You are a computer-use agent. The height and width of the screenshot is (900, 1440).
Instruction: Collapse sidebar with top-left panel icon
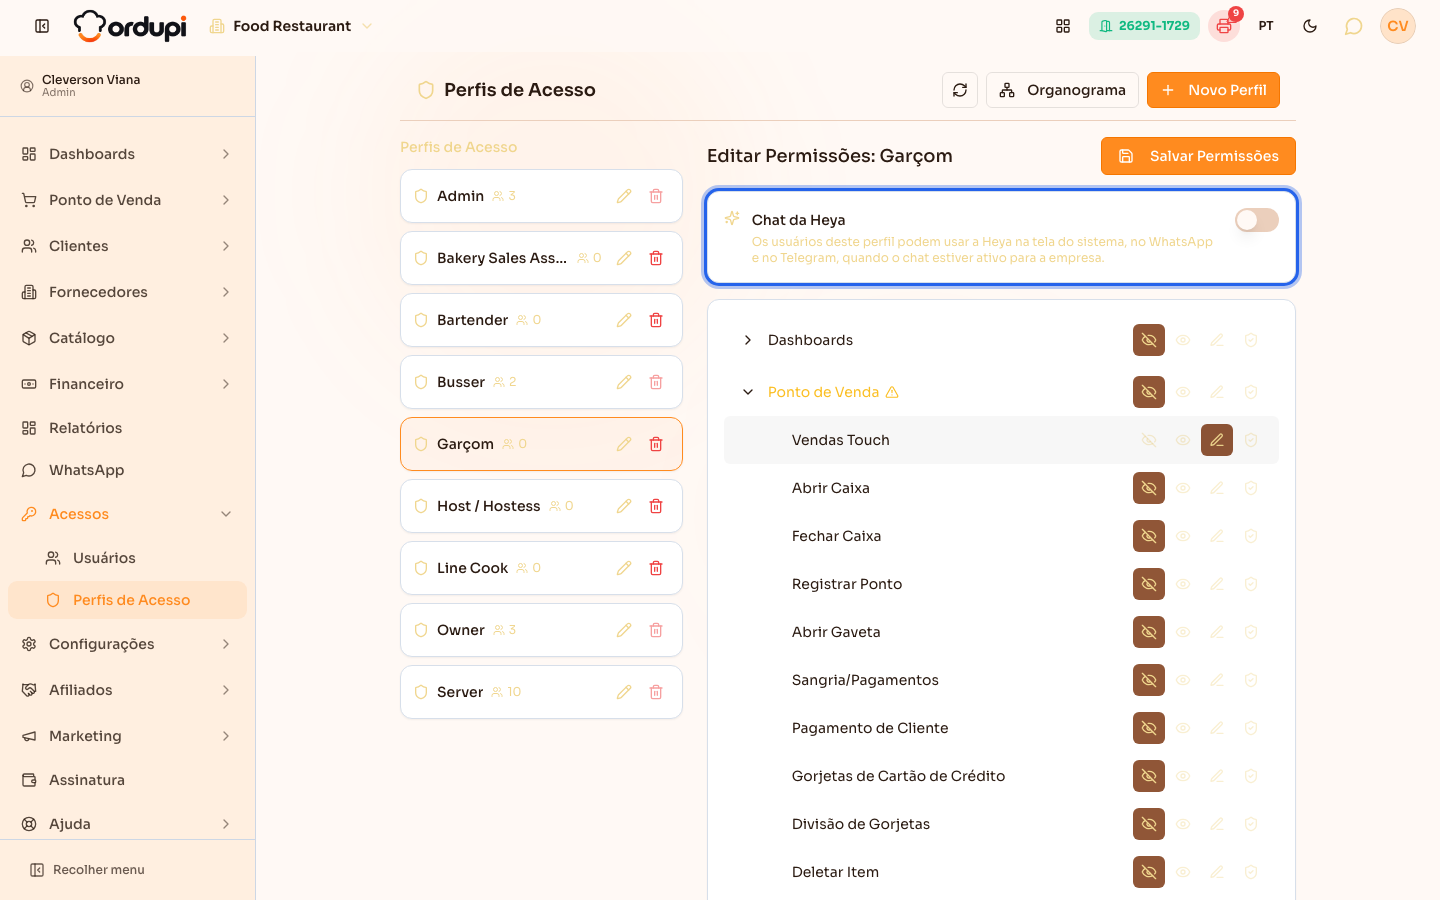click(x=42, y=26)
